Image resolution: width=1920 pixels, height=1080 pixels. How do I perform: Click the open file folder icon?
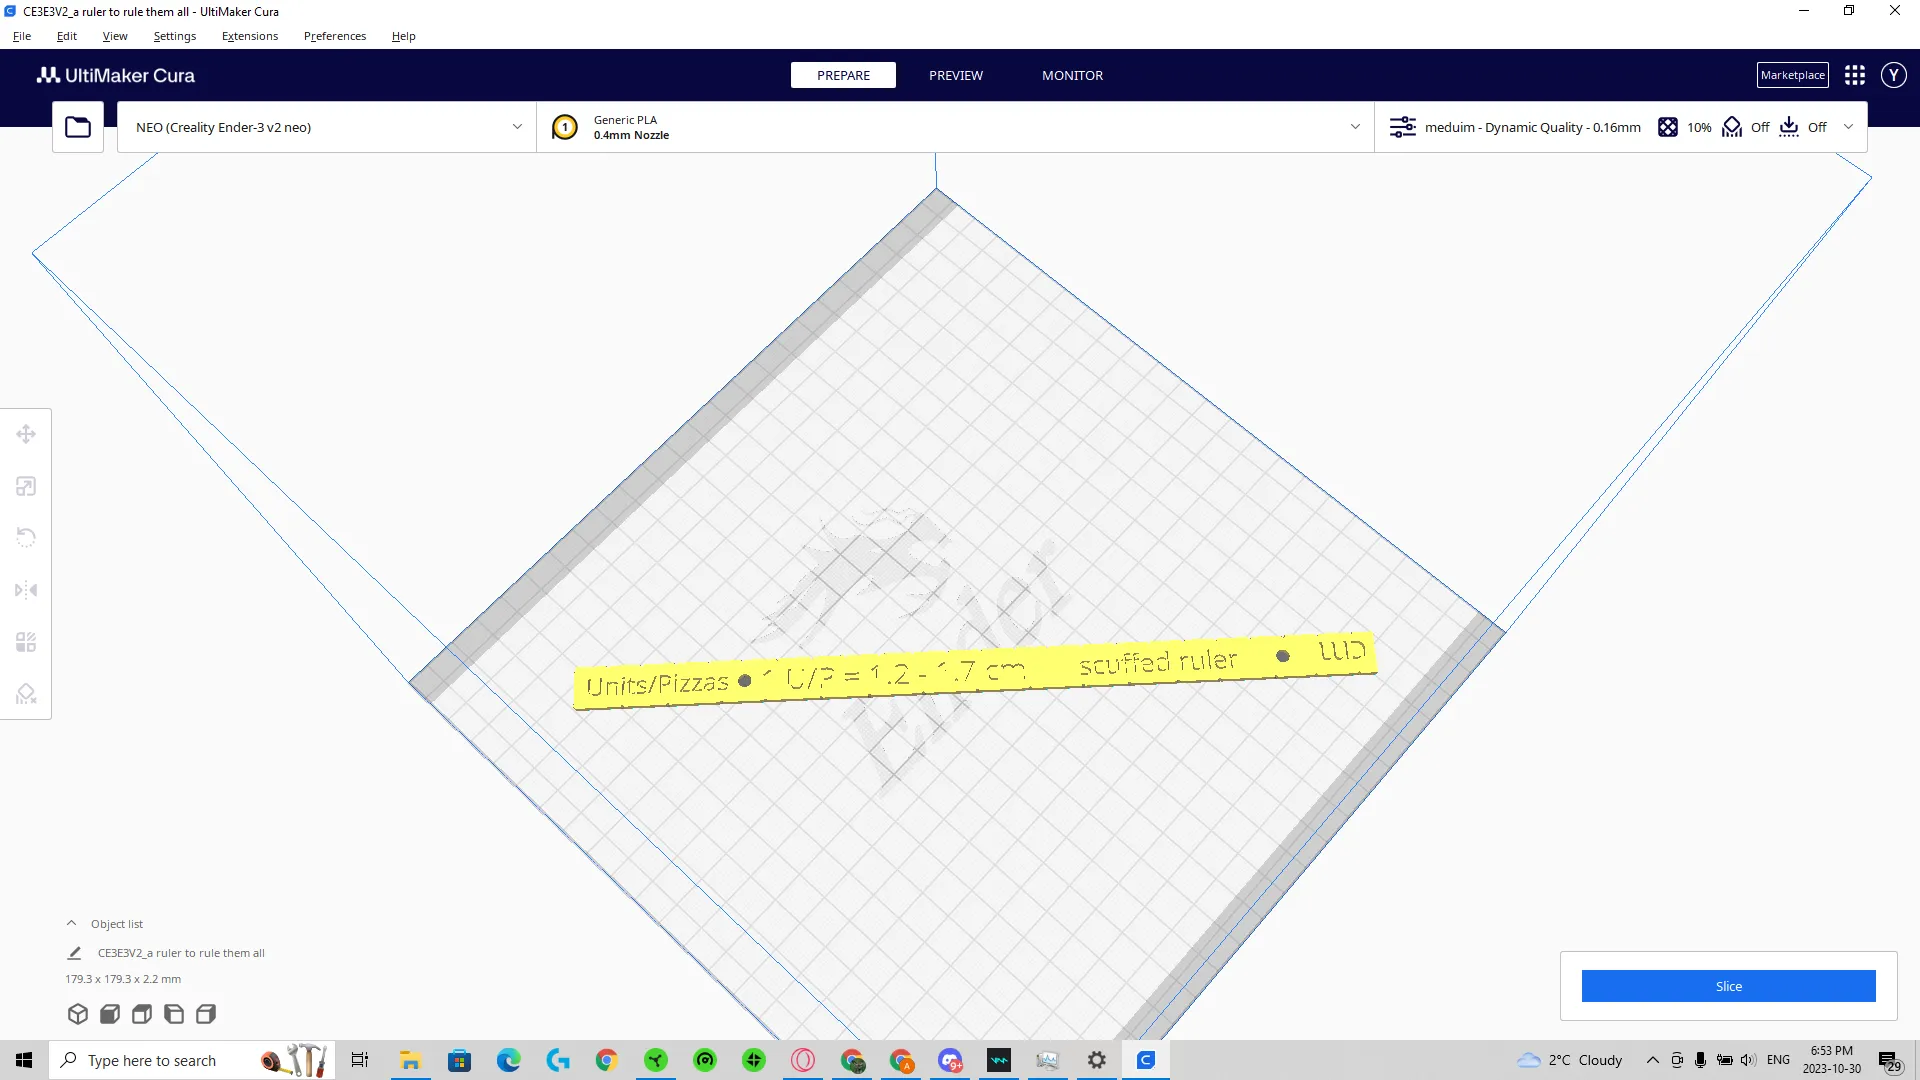tap(78, 127)
